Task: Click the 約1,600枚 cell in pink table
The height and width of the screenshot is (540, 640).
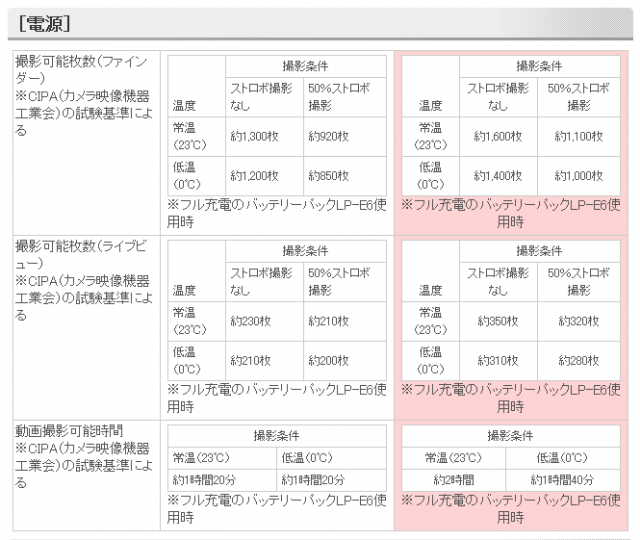Action: (x=498, y=136)
